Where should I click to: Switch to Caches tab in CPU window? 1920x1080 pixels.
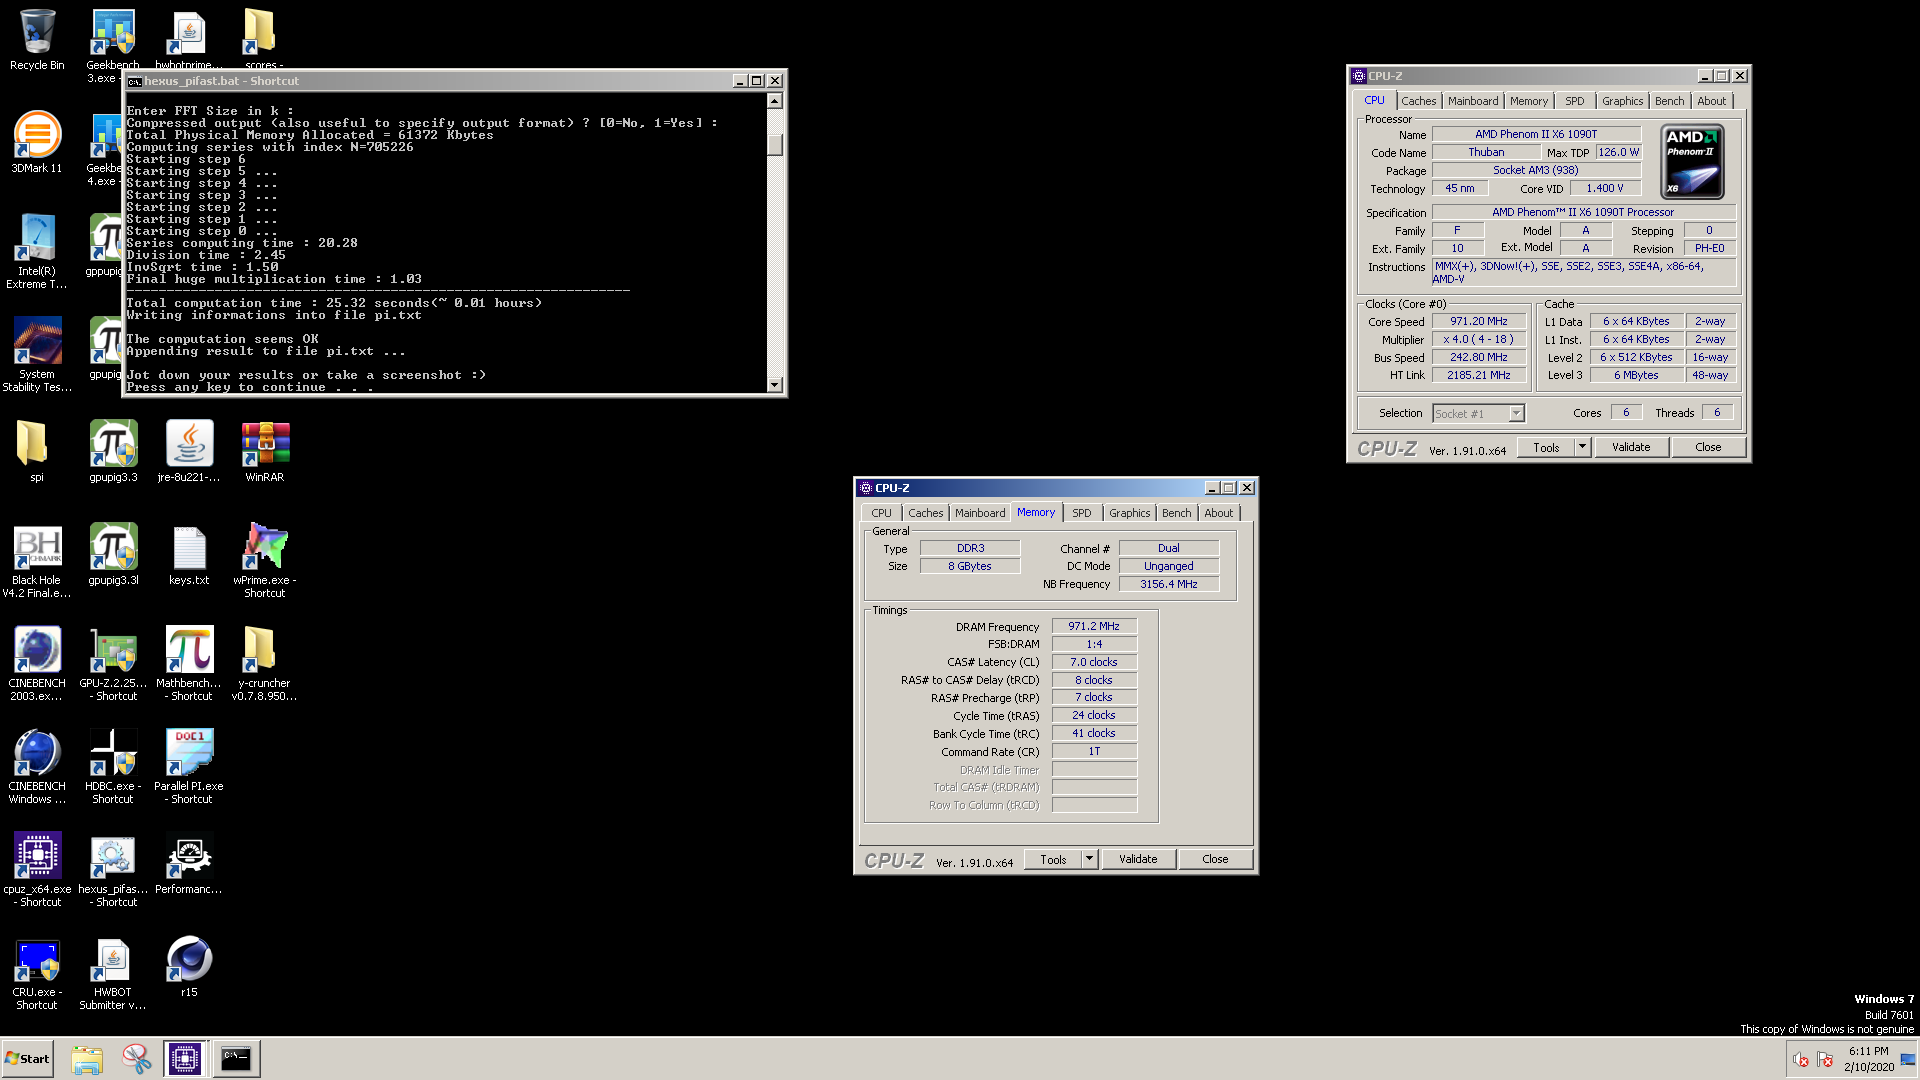click(1418, 101)
